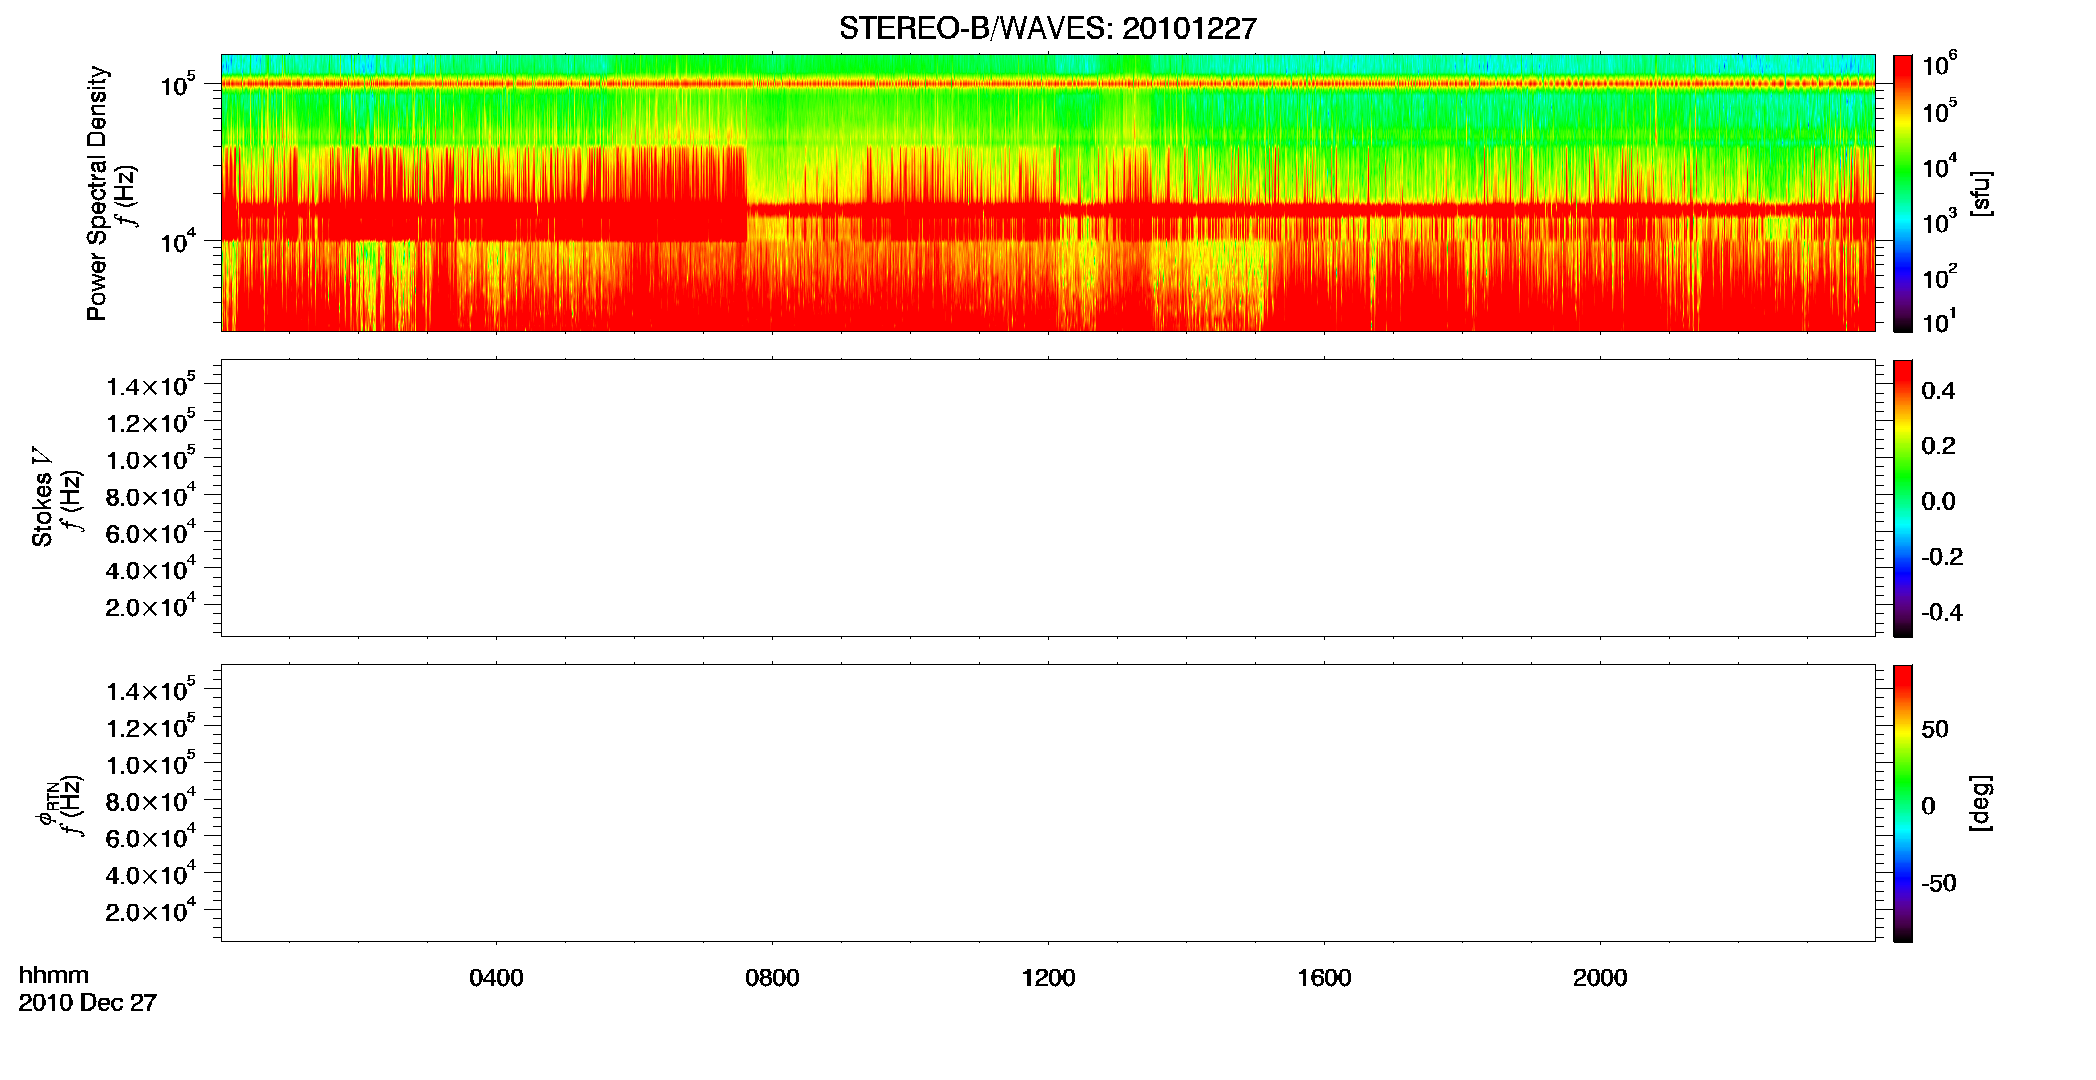Click the 1600 time axis label

tap(1324, 978)
